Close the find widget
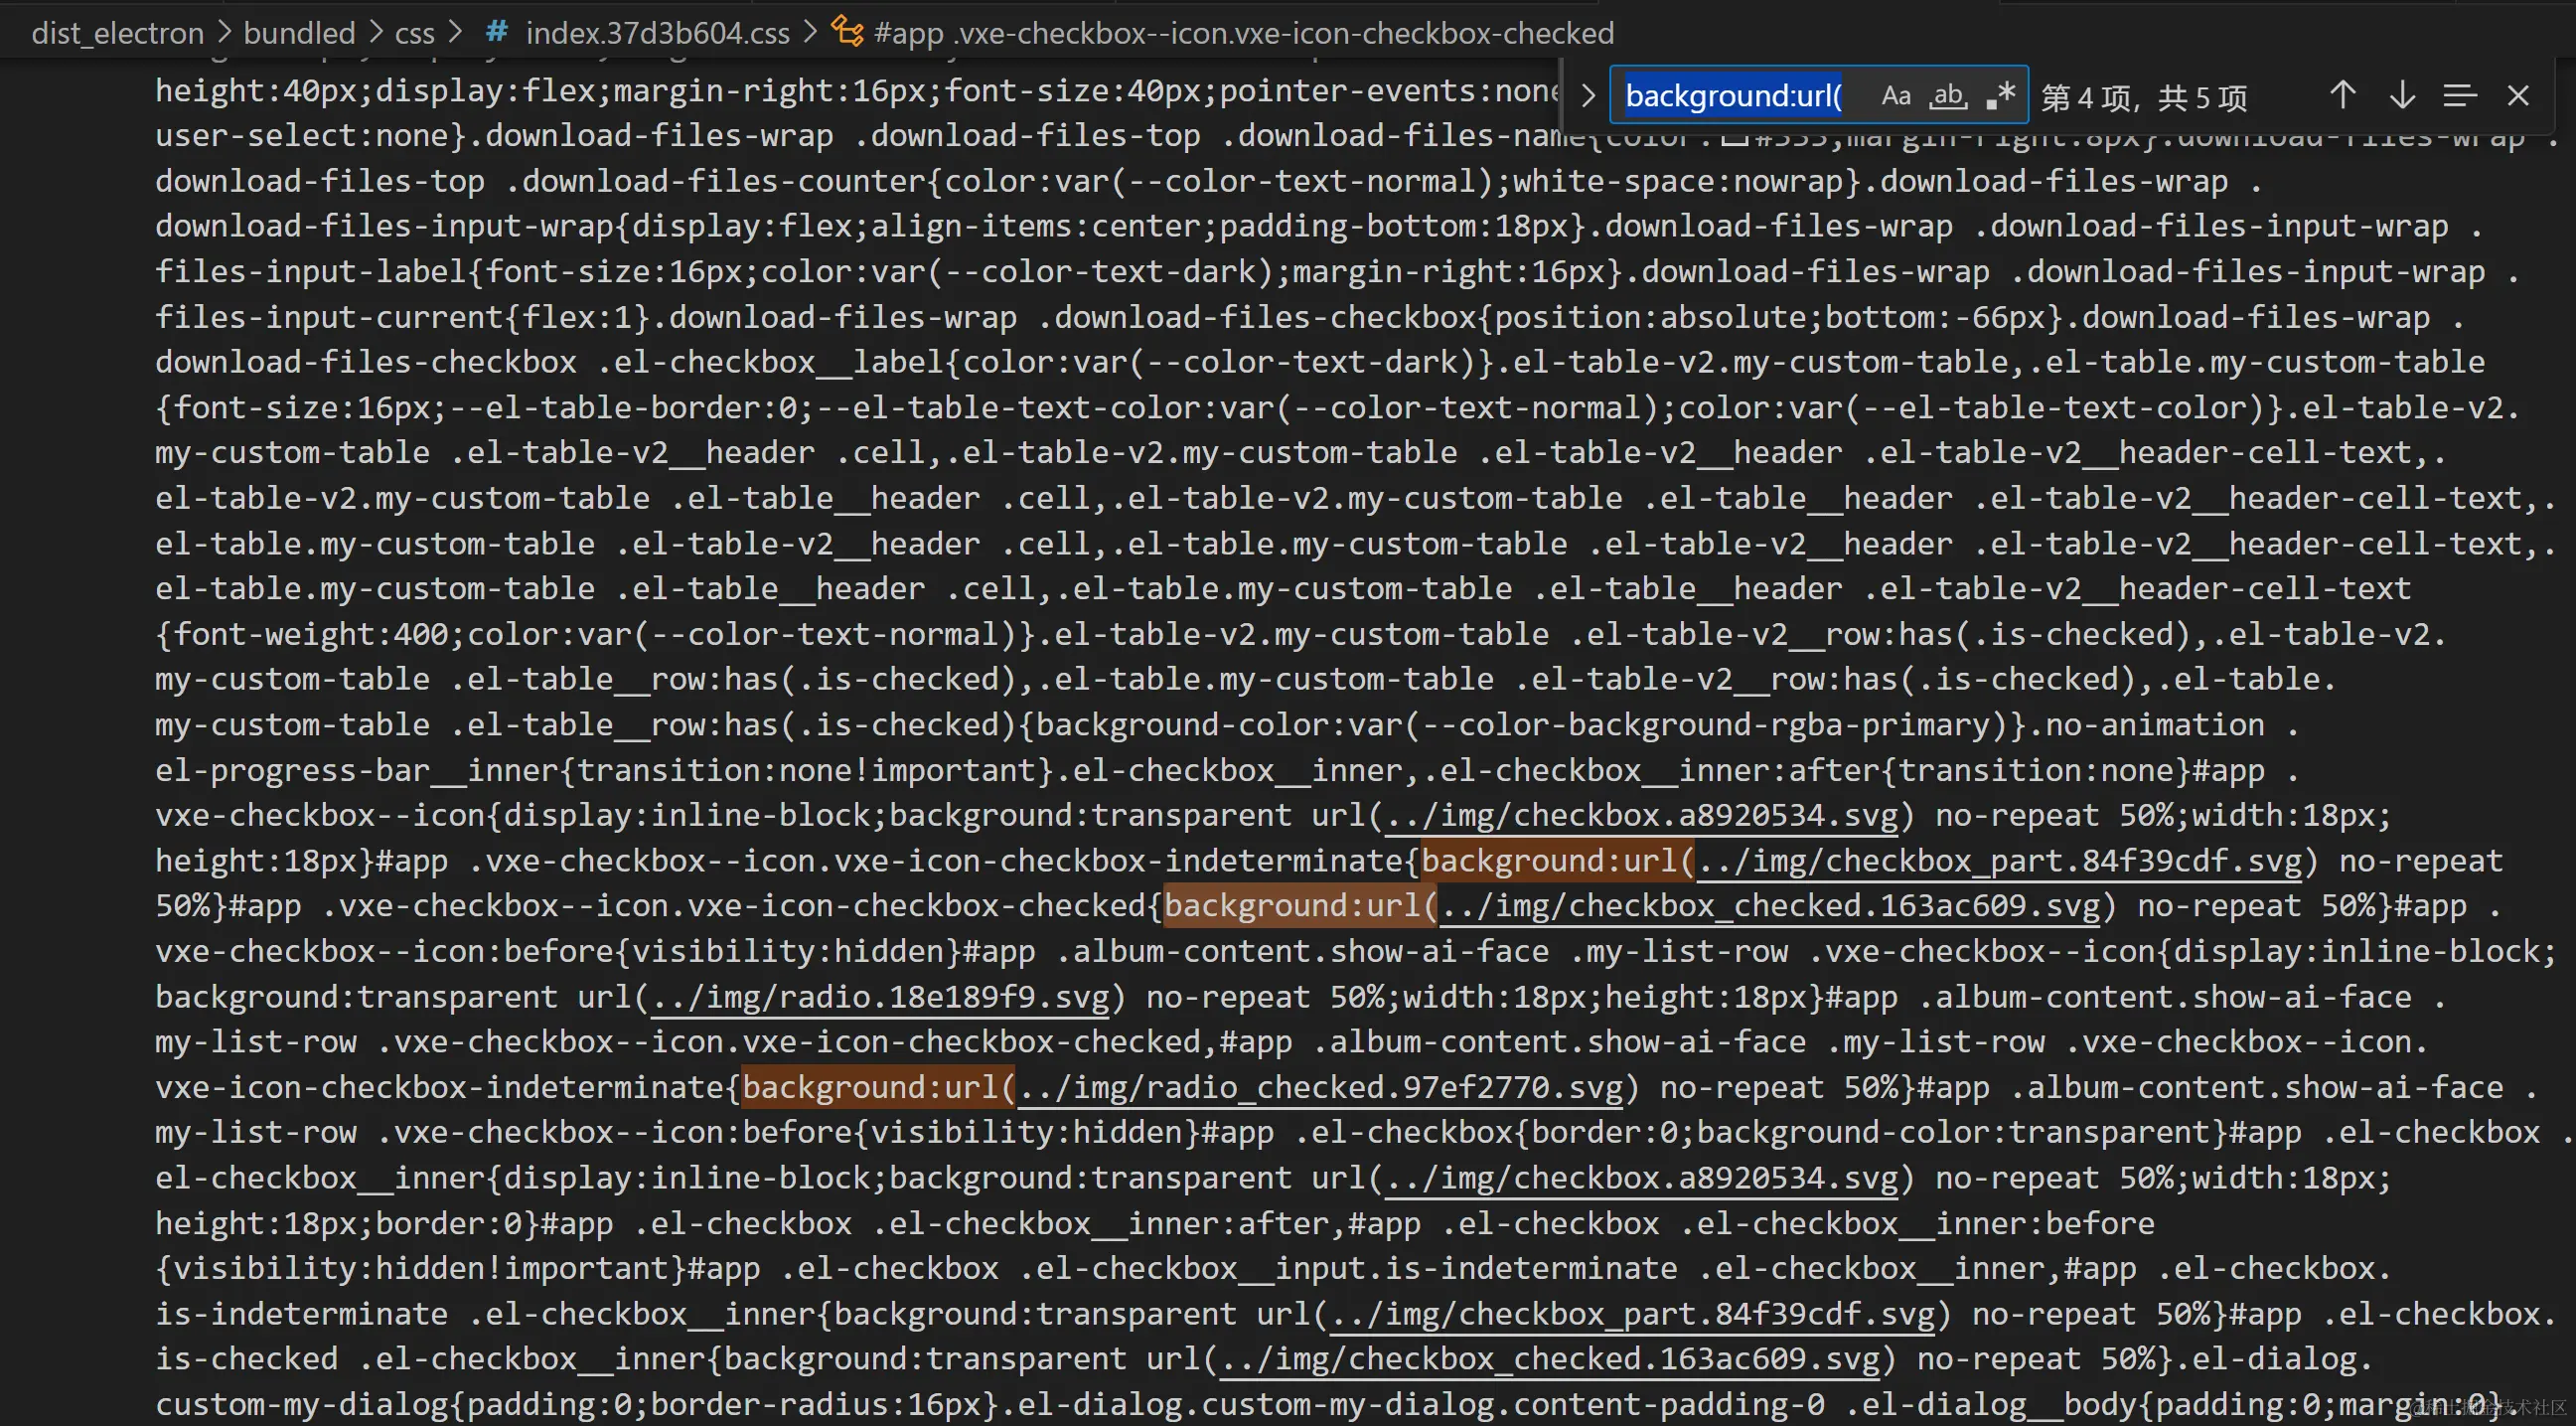The width and height of the screenshot is (2576, 1426). (x=2518, y=96)
